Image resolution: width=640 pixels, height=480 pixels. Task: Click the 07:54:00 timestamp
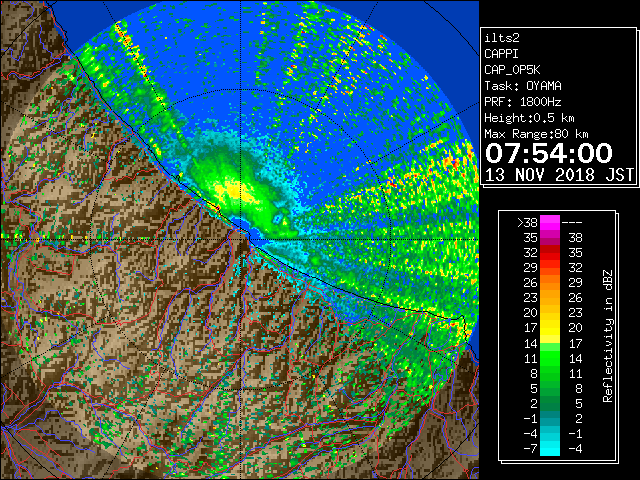point(549,153)
